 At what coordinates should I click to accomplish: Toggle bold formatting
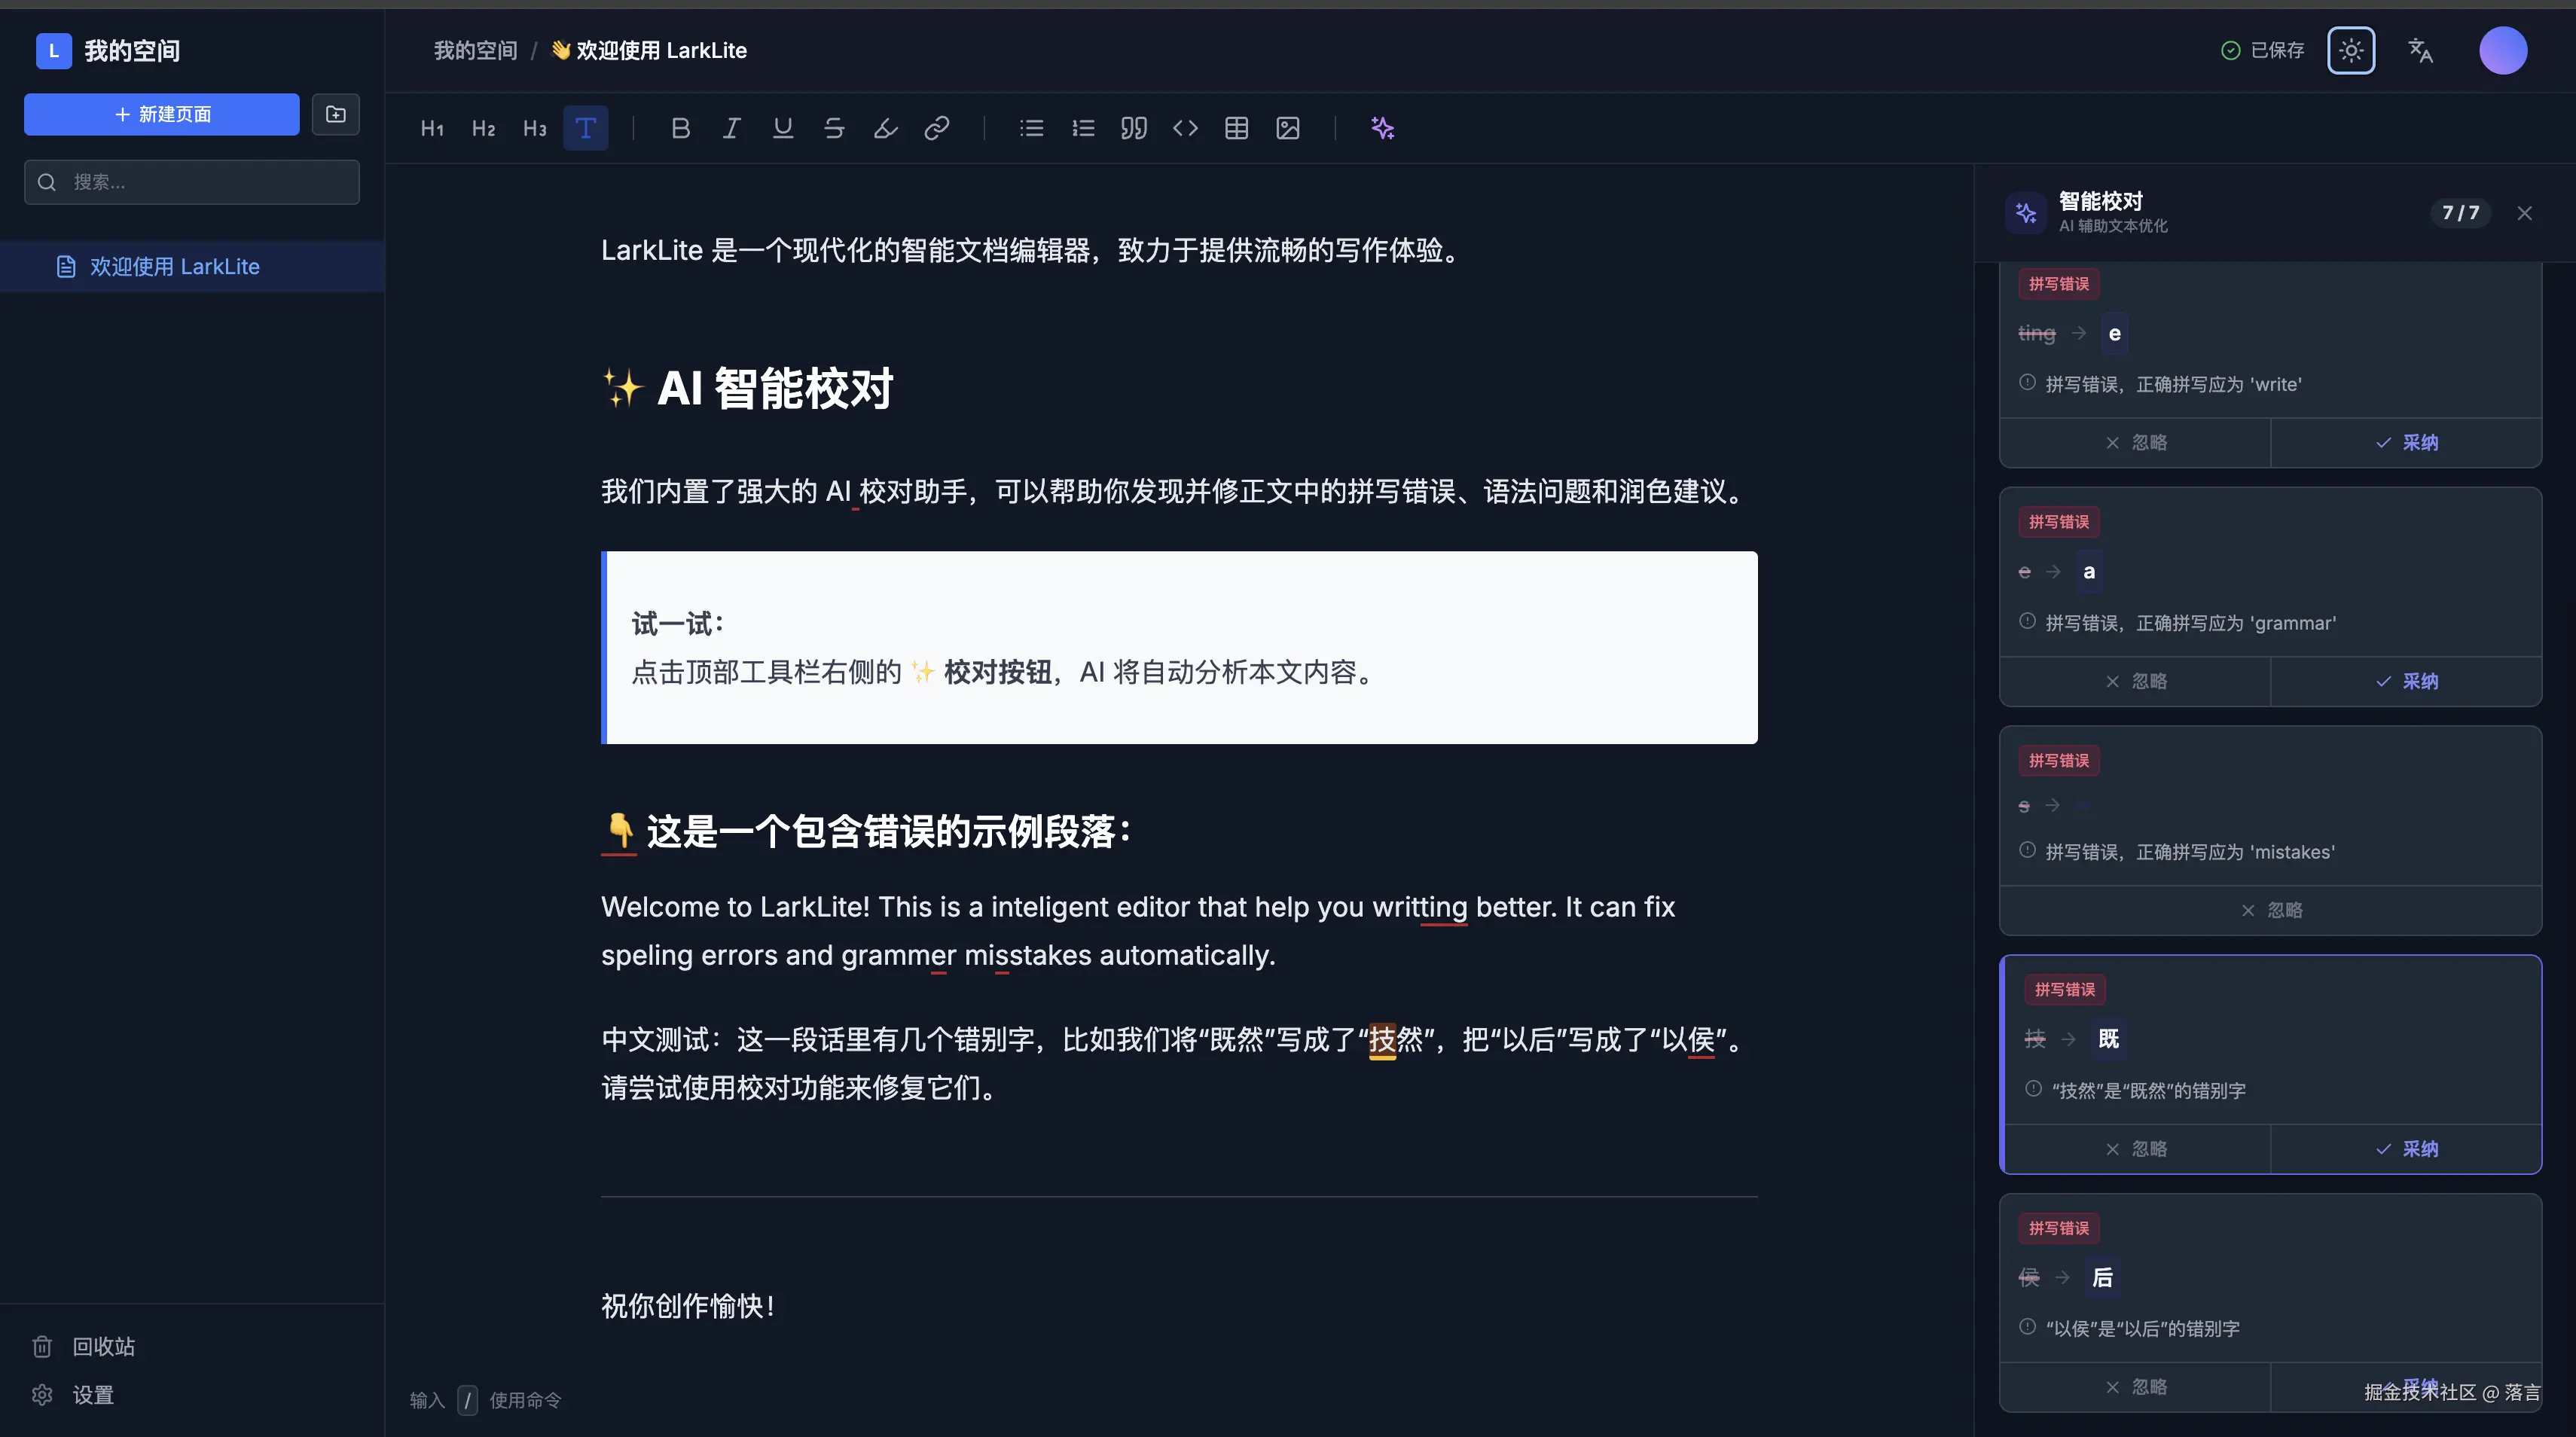coord(681,128)
